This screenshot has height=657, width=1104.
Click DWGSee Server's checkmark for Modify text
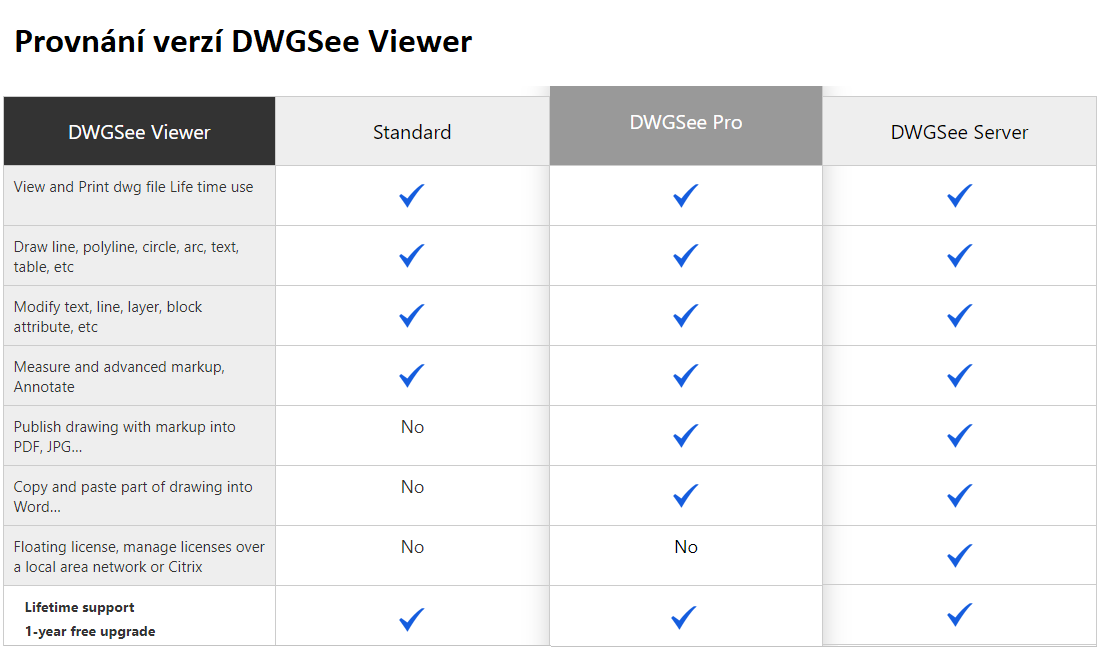coord(958,315)
